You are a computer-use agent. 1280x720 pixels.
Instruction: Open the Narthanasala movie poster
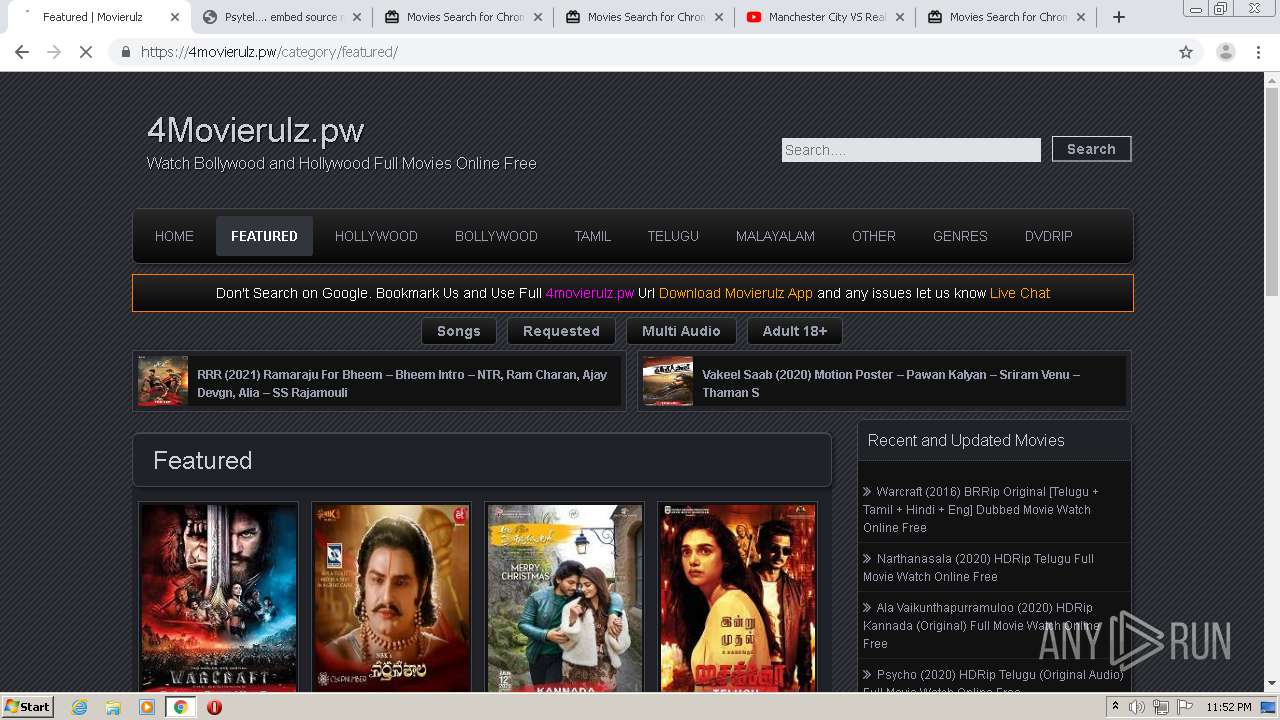pos(391,598)
